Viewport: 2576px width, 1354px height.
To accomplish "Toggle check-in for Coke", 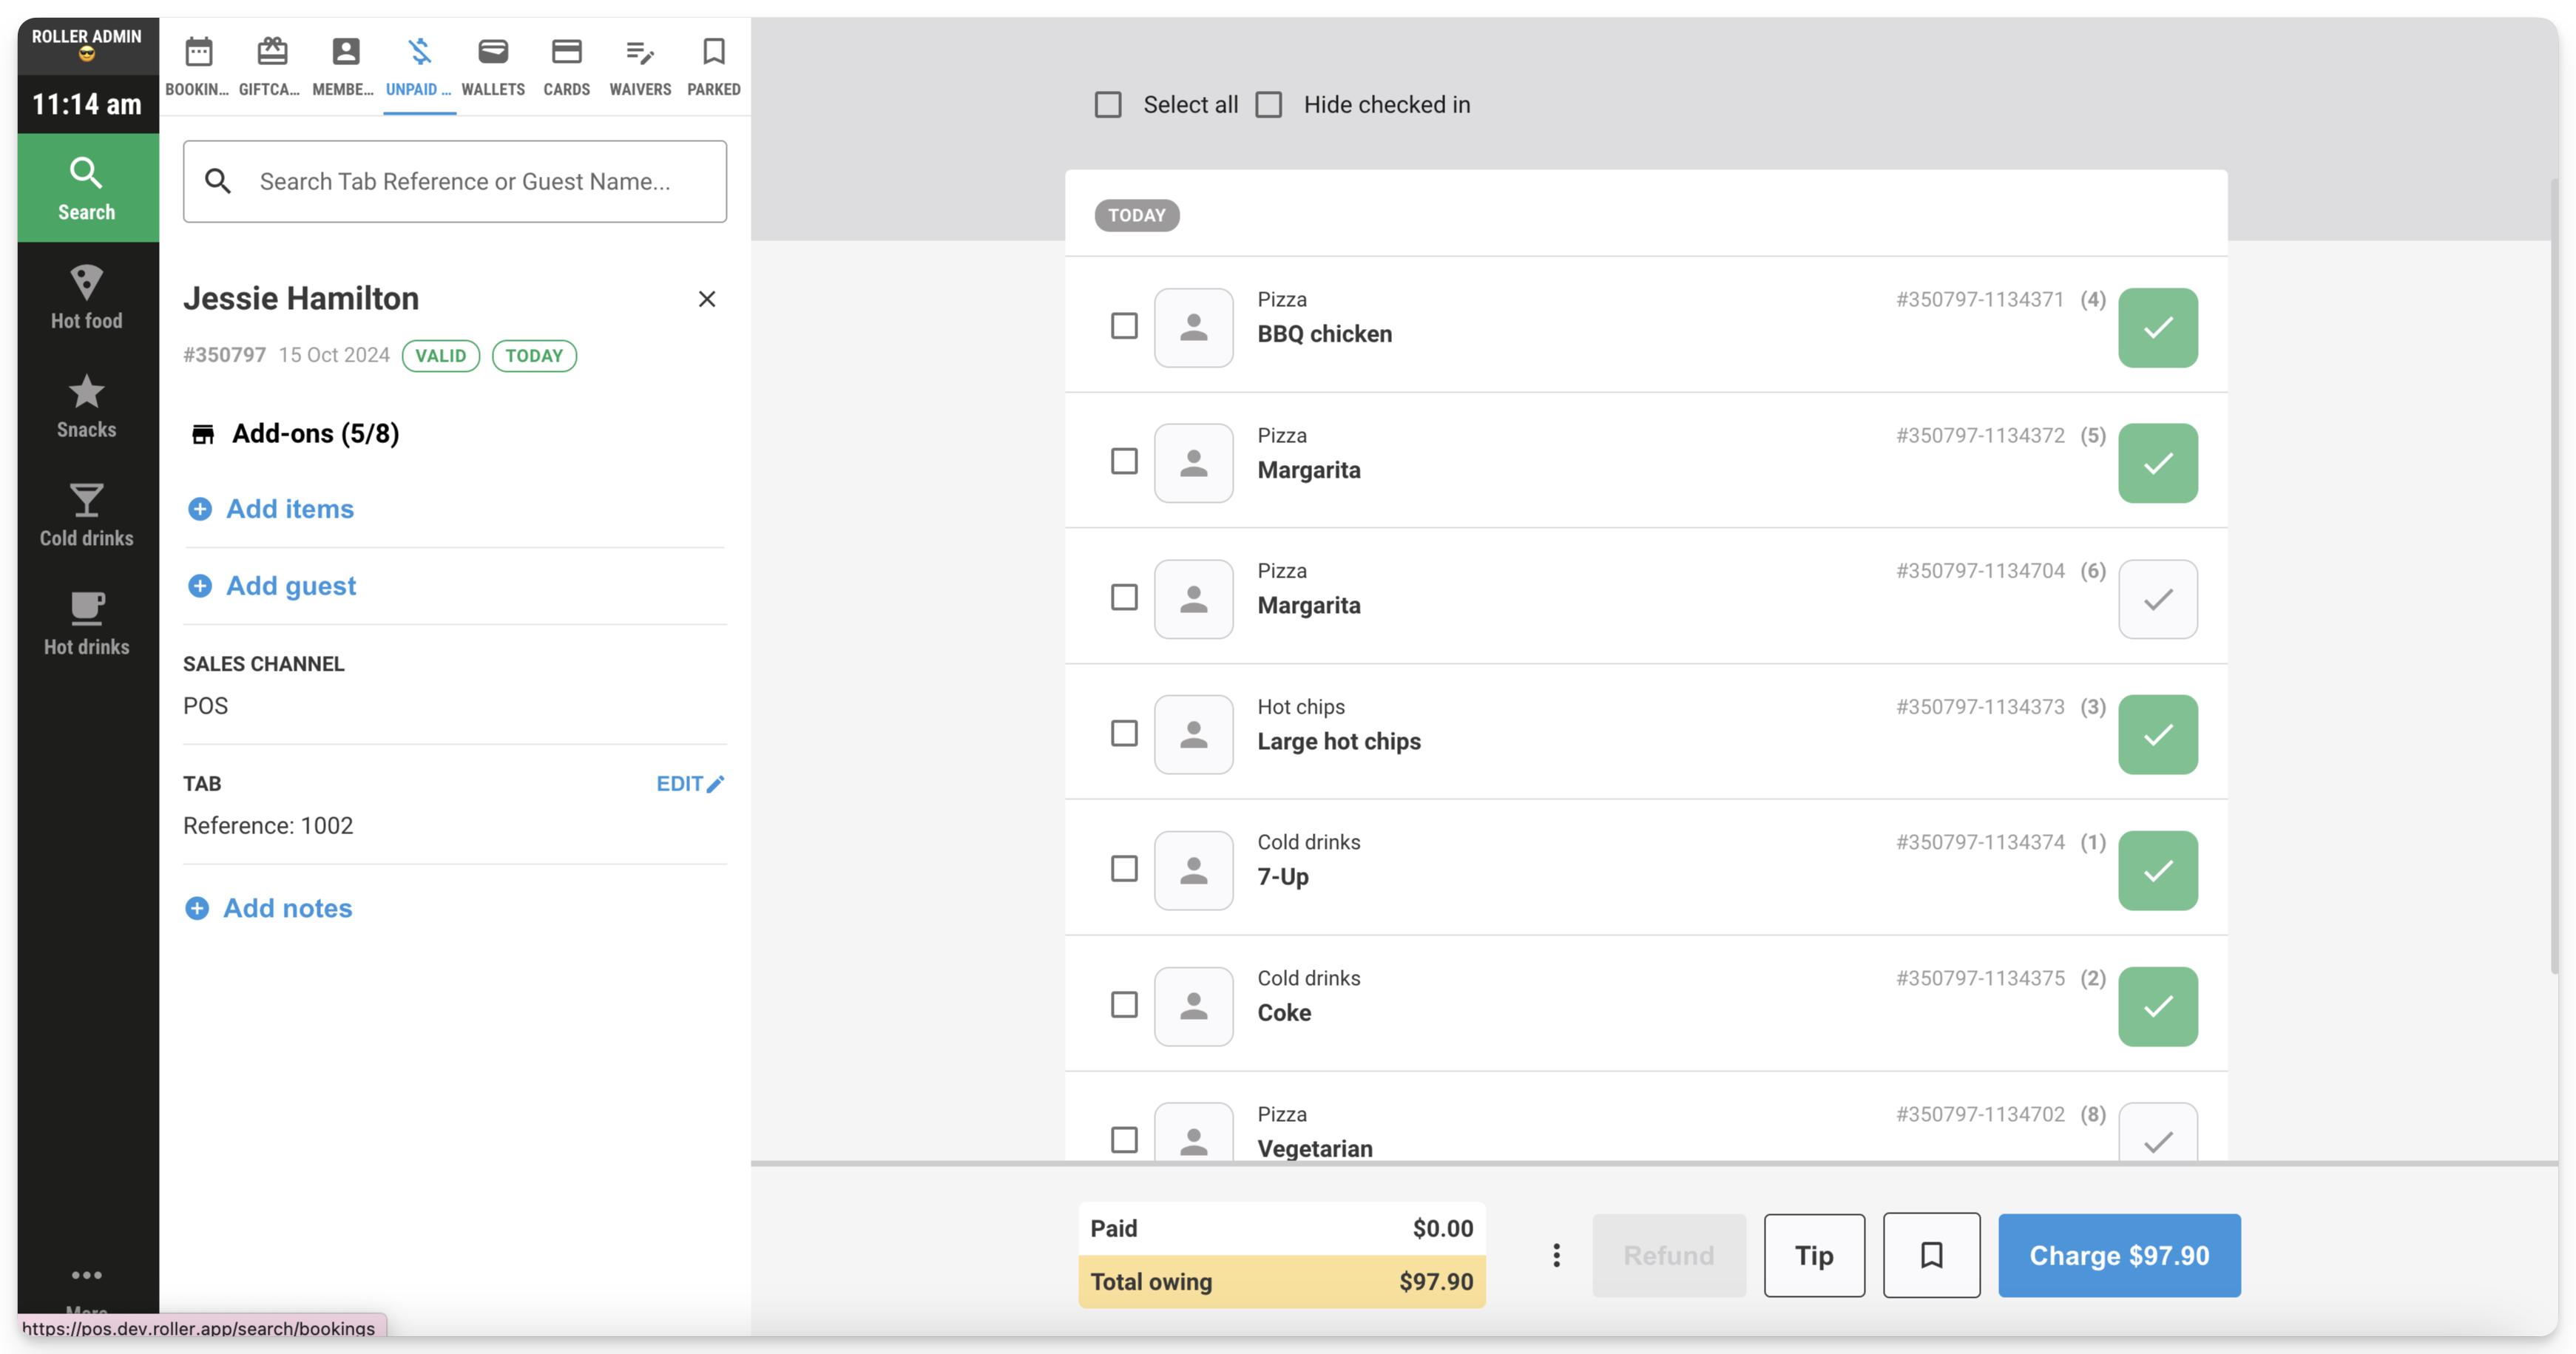I will (2157, 1006).
